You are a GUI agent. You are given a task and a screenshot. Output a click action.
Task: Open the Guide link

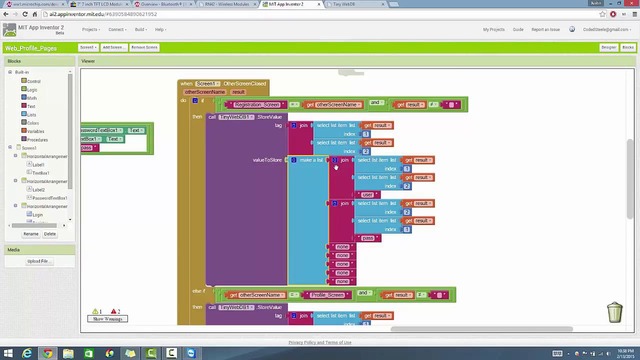pyautogui.click(x=518, y=29)
